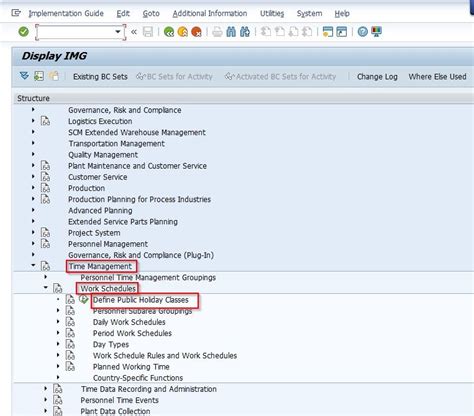Viewport: 474px width, 416px height.
Task: Click the execute clock icon for Define Public Holiday Classes
Action: click(x=83, y=299)
